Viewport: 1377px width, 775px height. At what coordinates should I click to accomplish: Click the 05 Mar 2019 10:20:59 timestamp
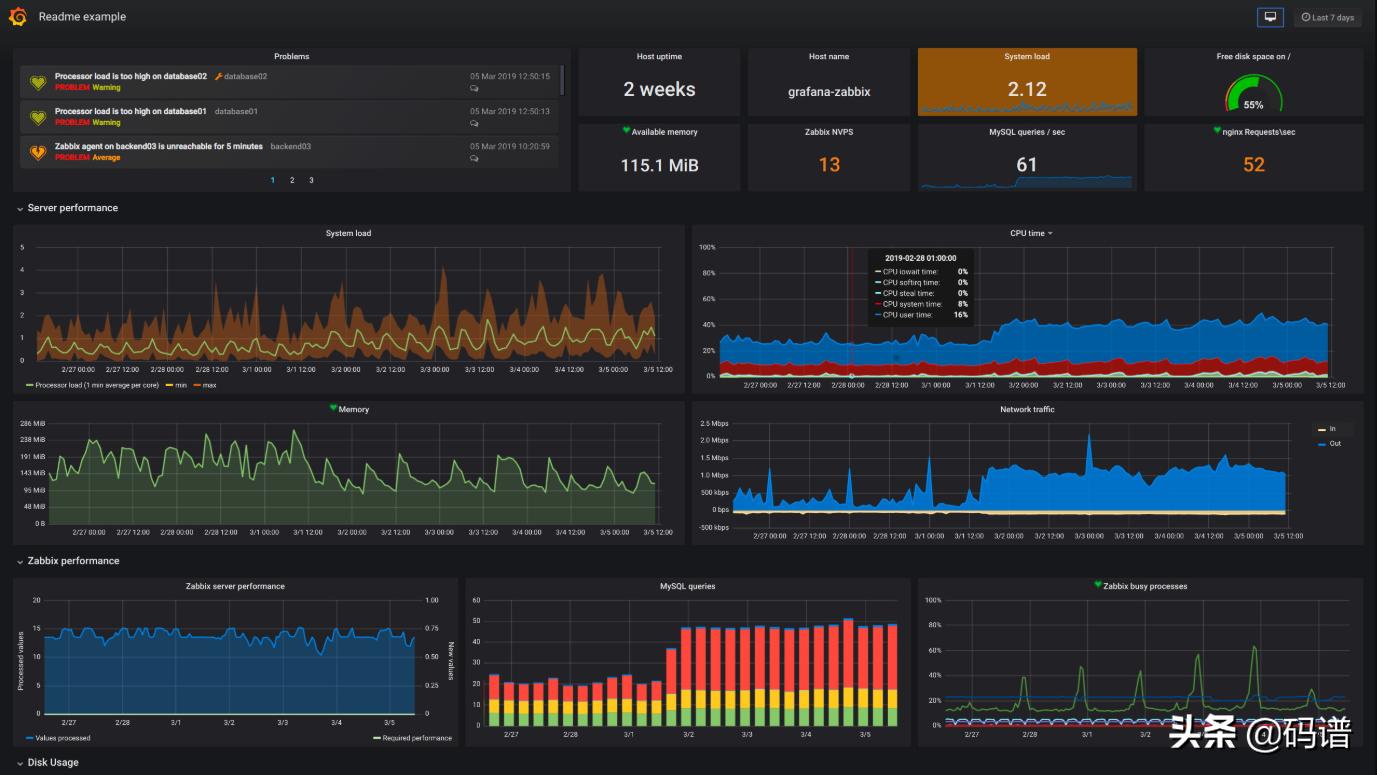[x=510, y=146]
